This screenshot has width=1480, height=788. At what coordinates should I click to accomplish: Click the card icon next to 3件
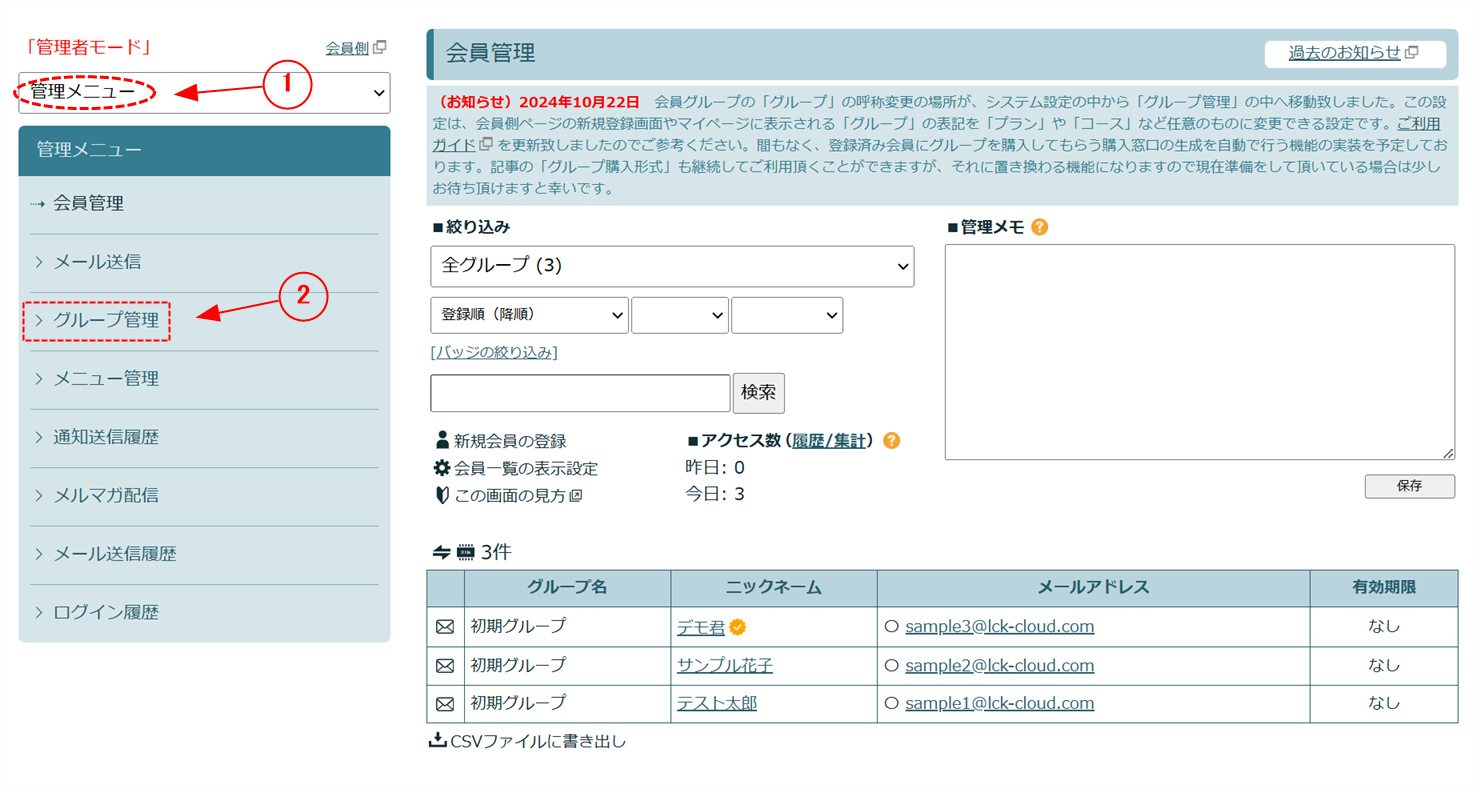click(x=465, y=552)
